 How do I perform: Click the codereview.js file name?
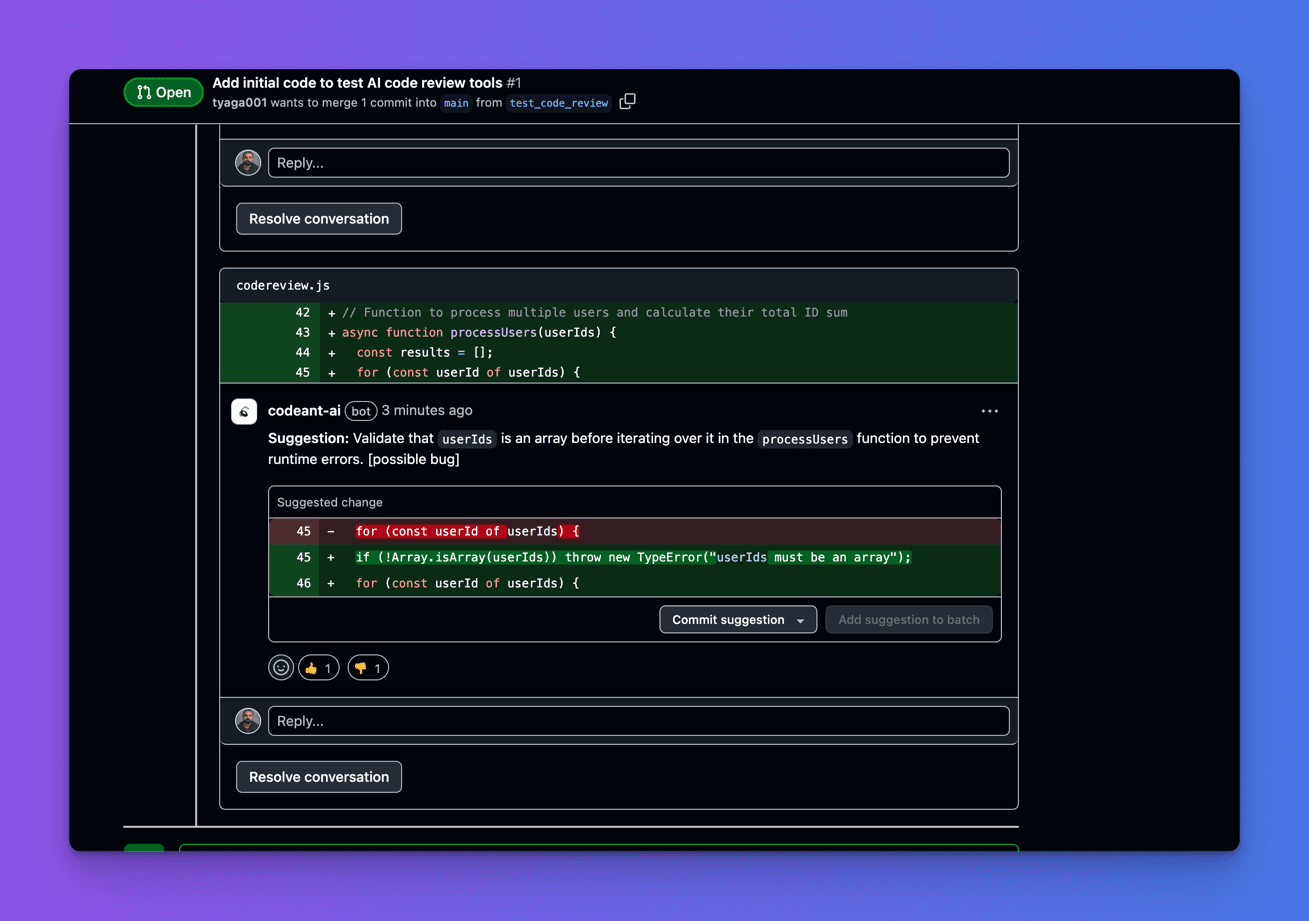(x=283, y=286)
